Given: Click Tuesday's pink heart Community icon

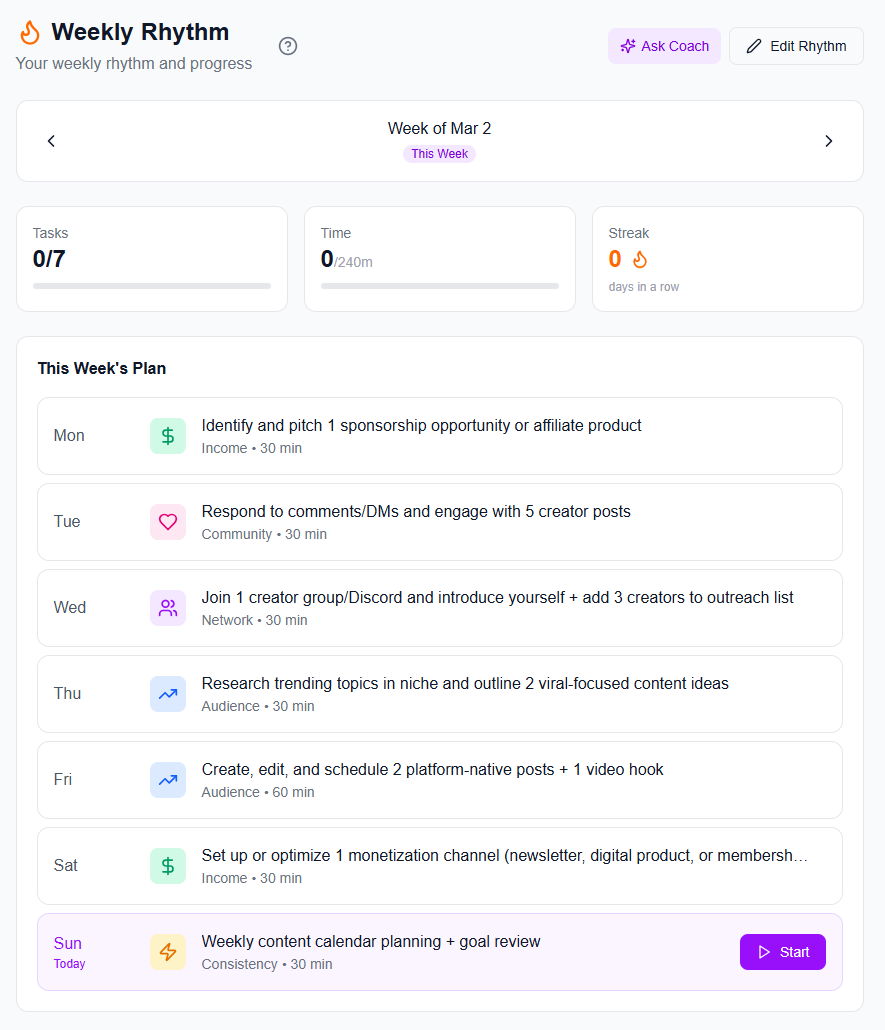Looking at the screenshot, I should coord(168,522).
